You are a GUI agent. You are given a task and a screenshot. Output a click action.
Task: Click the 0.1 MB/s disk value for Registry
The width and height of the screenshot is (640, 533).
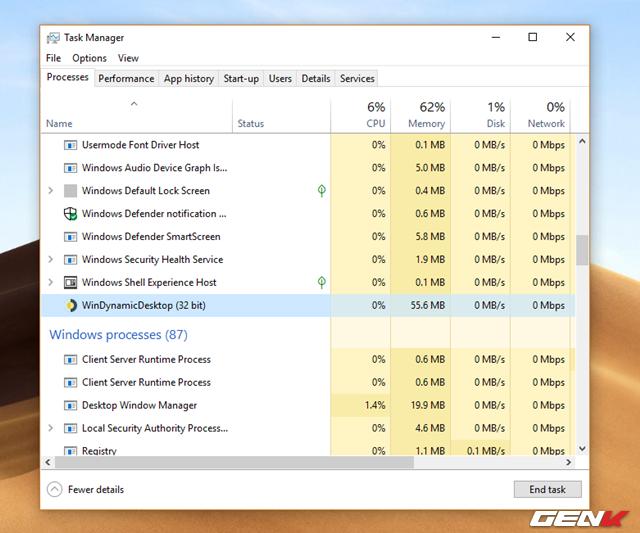point(486,451)
